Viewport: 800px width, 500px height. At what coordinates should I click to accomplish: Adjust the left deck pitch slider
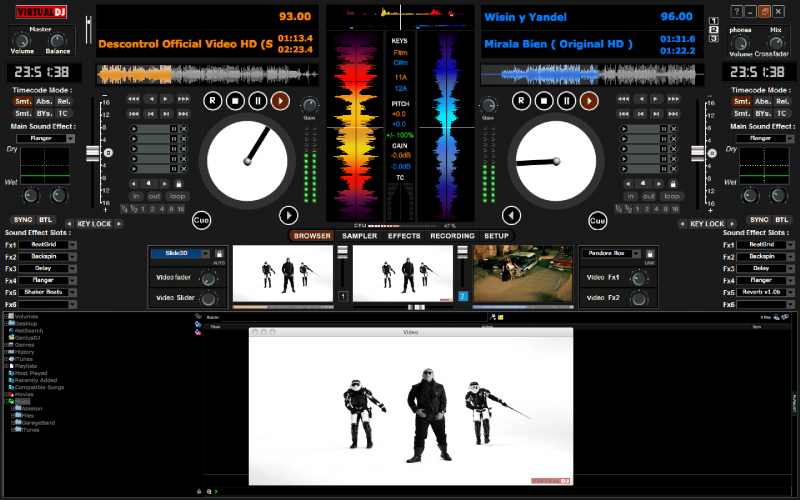point(92,153)
